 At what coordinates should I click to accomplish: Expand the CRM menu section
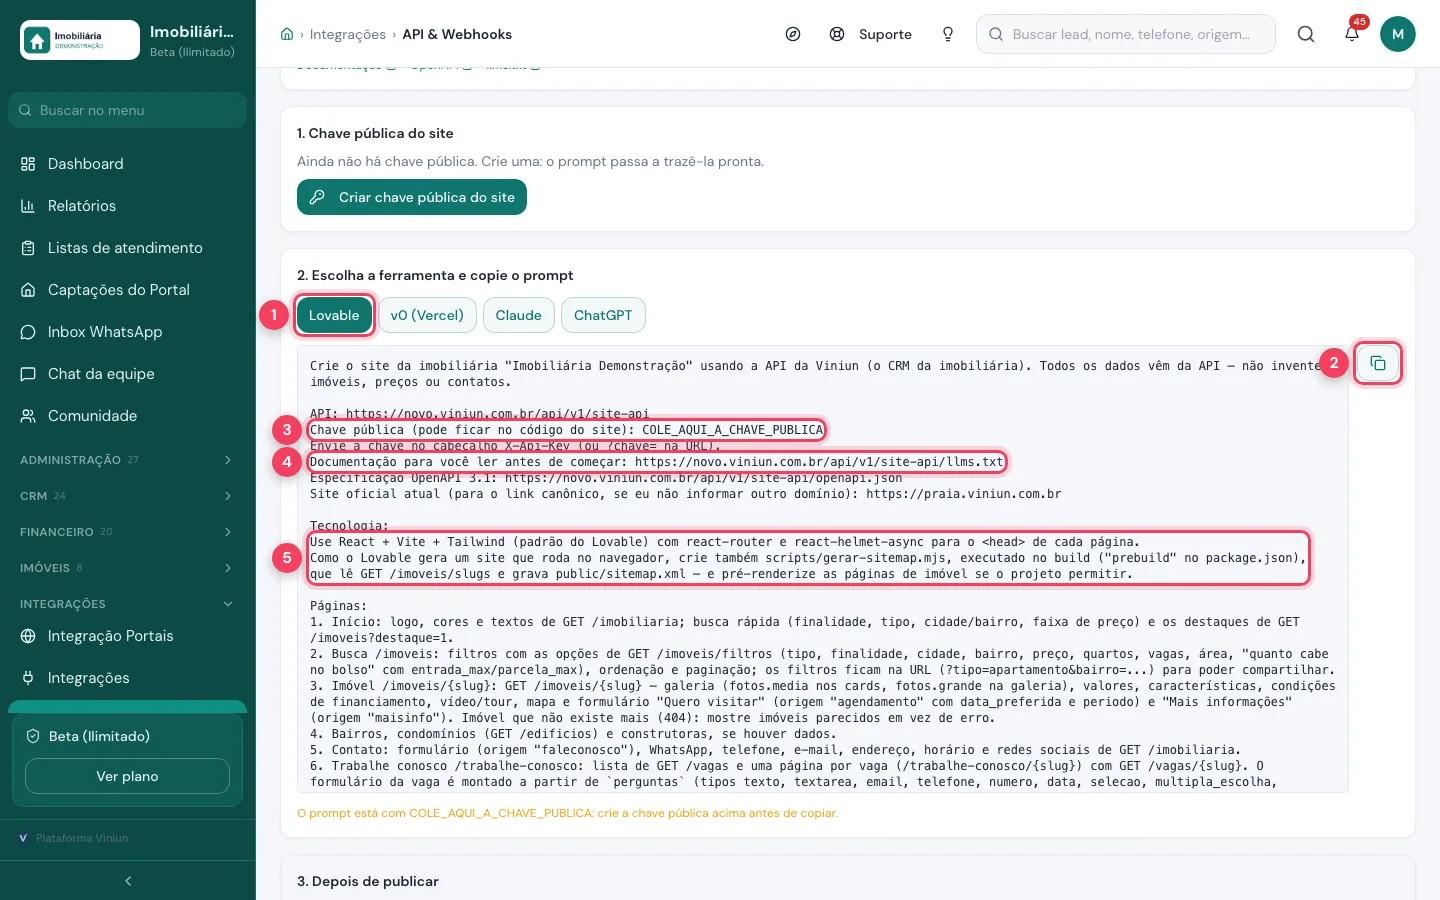click(x=128, y=496)
